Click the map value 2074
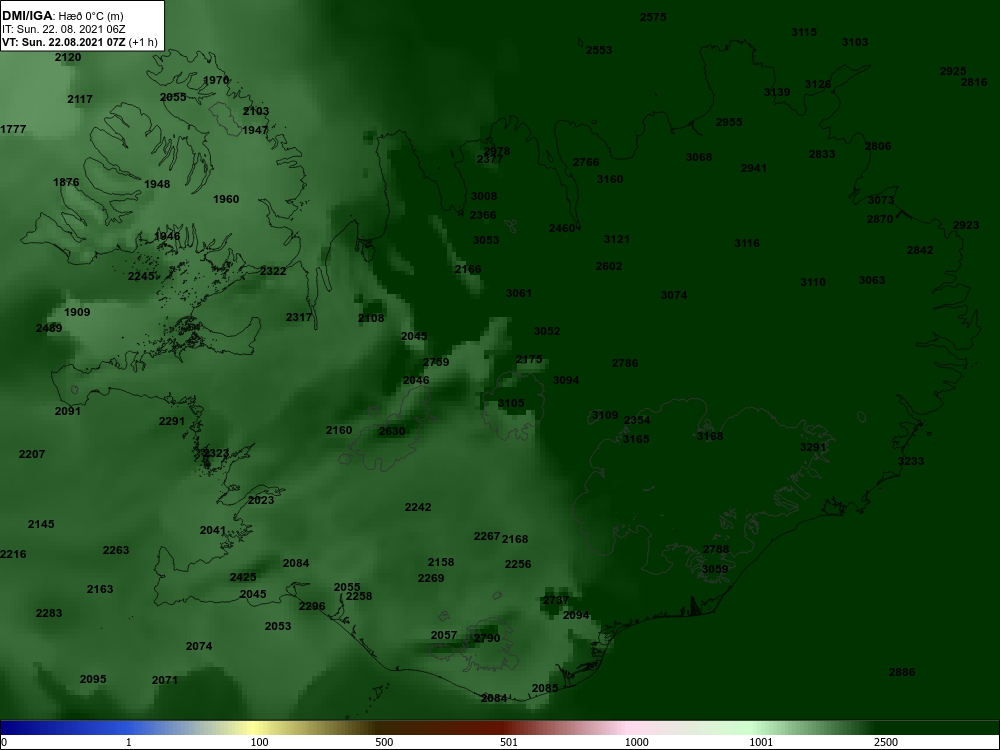 pos(199,647)
